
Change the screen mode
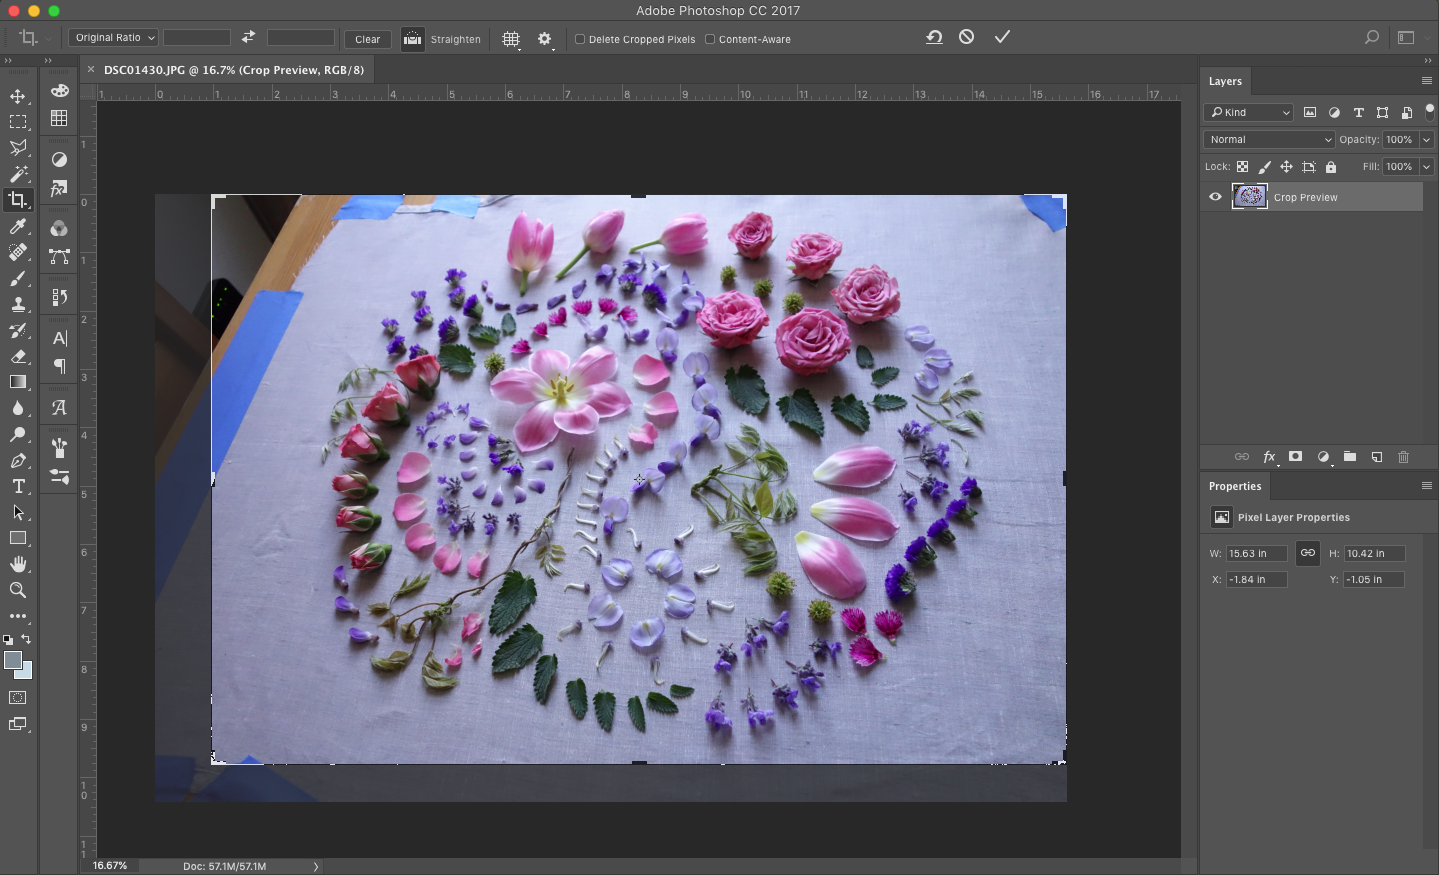point(18,724)
